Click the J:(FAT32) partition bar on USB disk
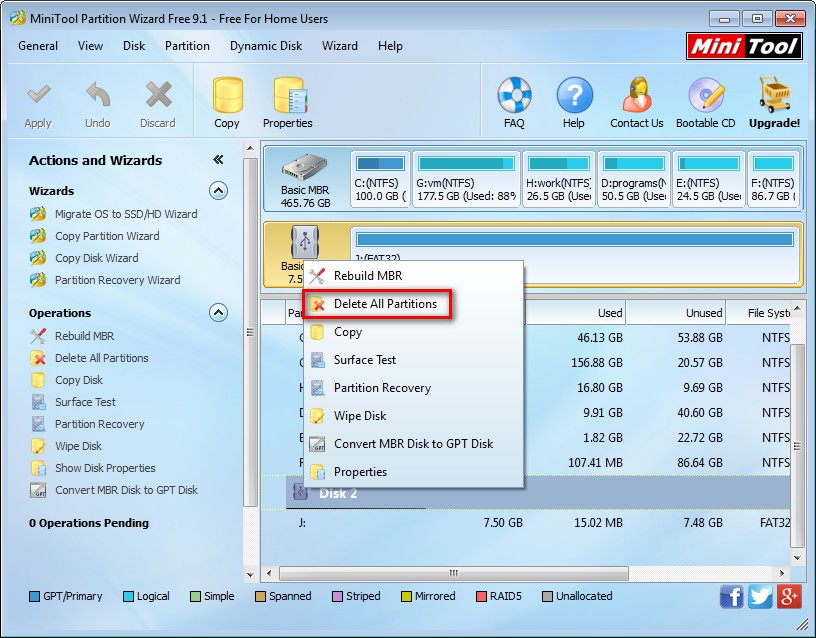This screenshot has height=638, width=816. pyautogui.click(x=575, y=239)
